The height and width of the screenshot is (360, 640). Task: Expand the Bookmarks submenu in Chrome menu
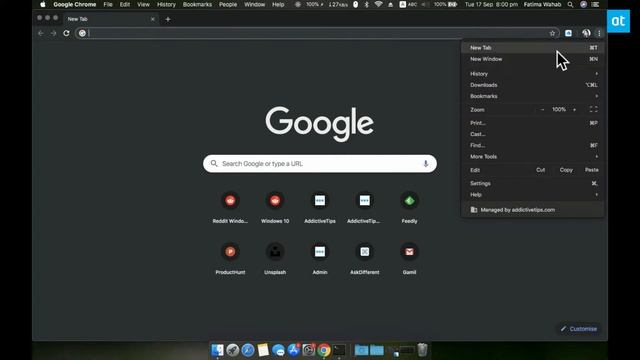(x=533, y=96)
